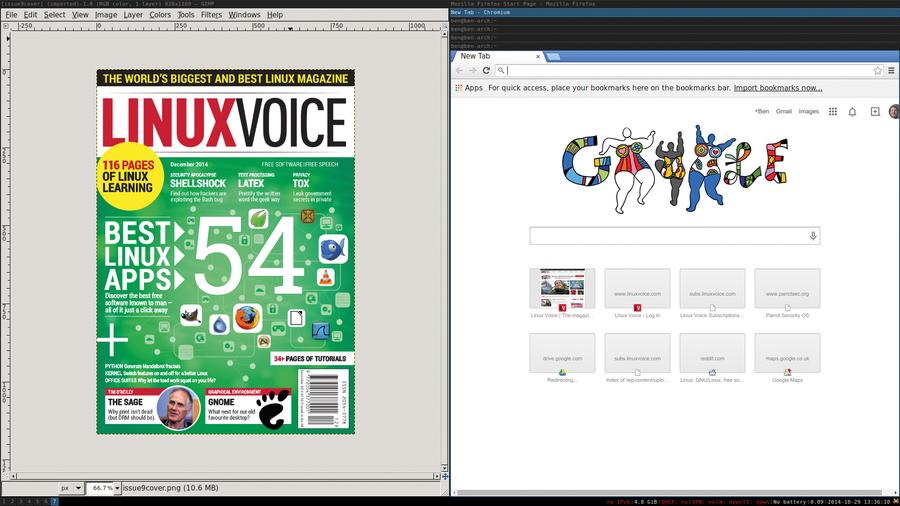
Task: Click the Google doodle logo
Action: (676, 168)
